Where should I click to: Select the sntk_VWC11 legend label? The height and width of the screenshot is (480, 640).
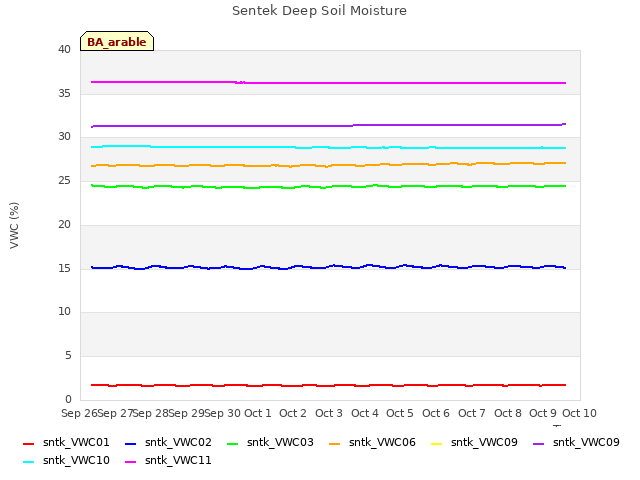[178, 460]
